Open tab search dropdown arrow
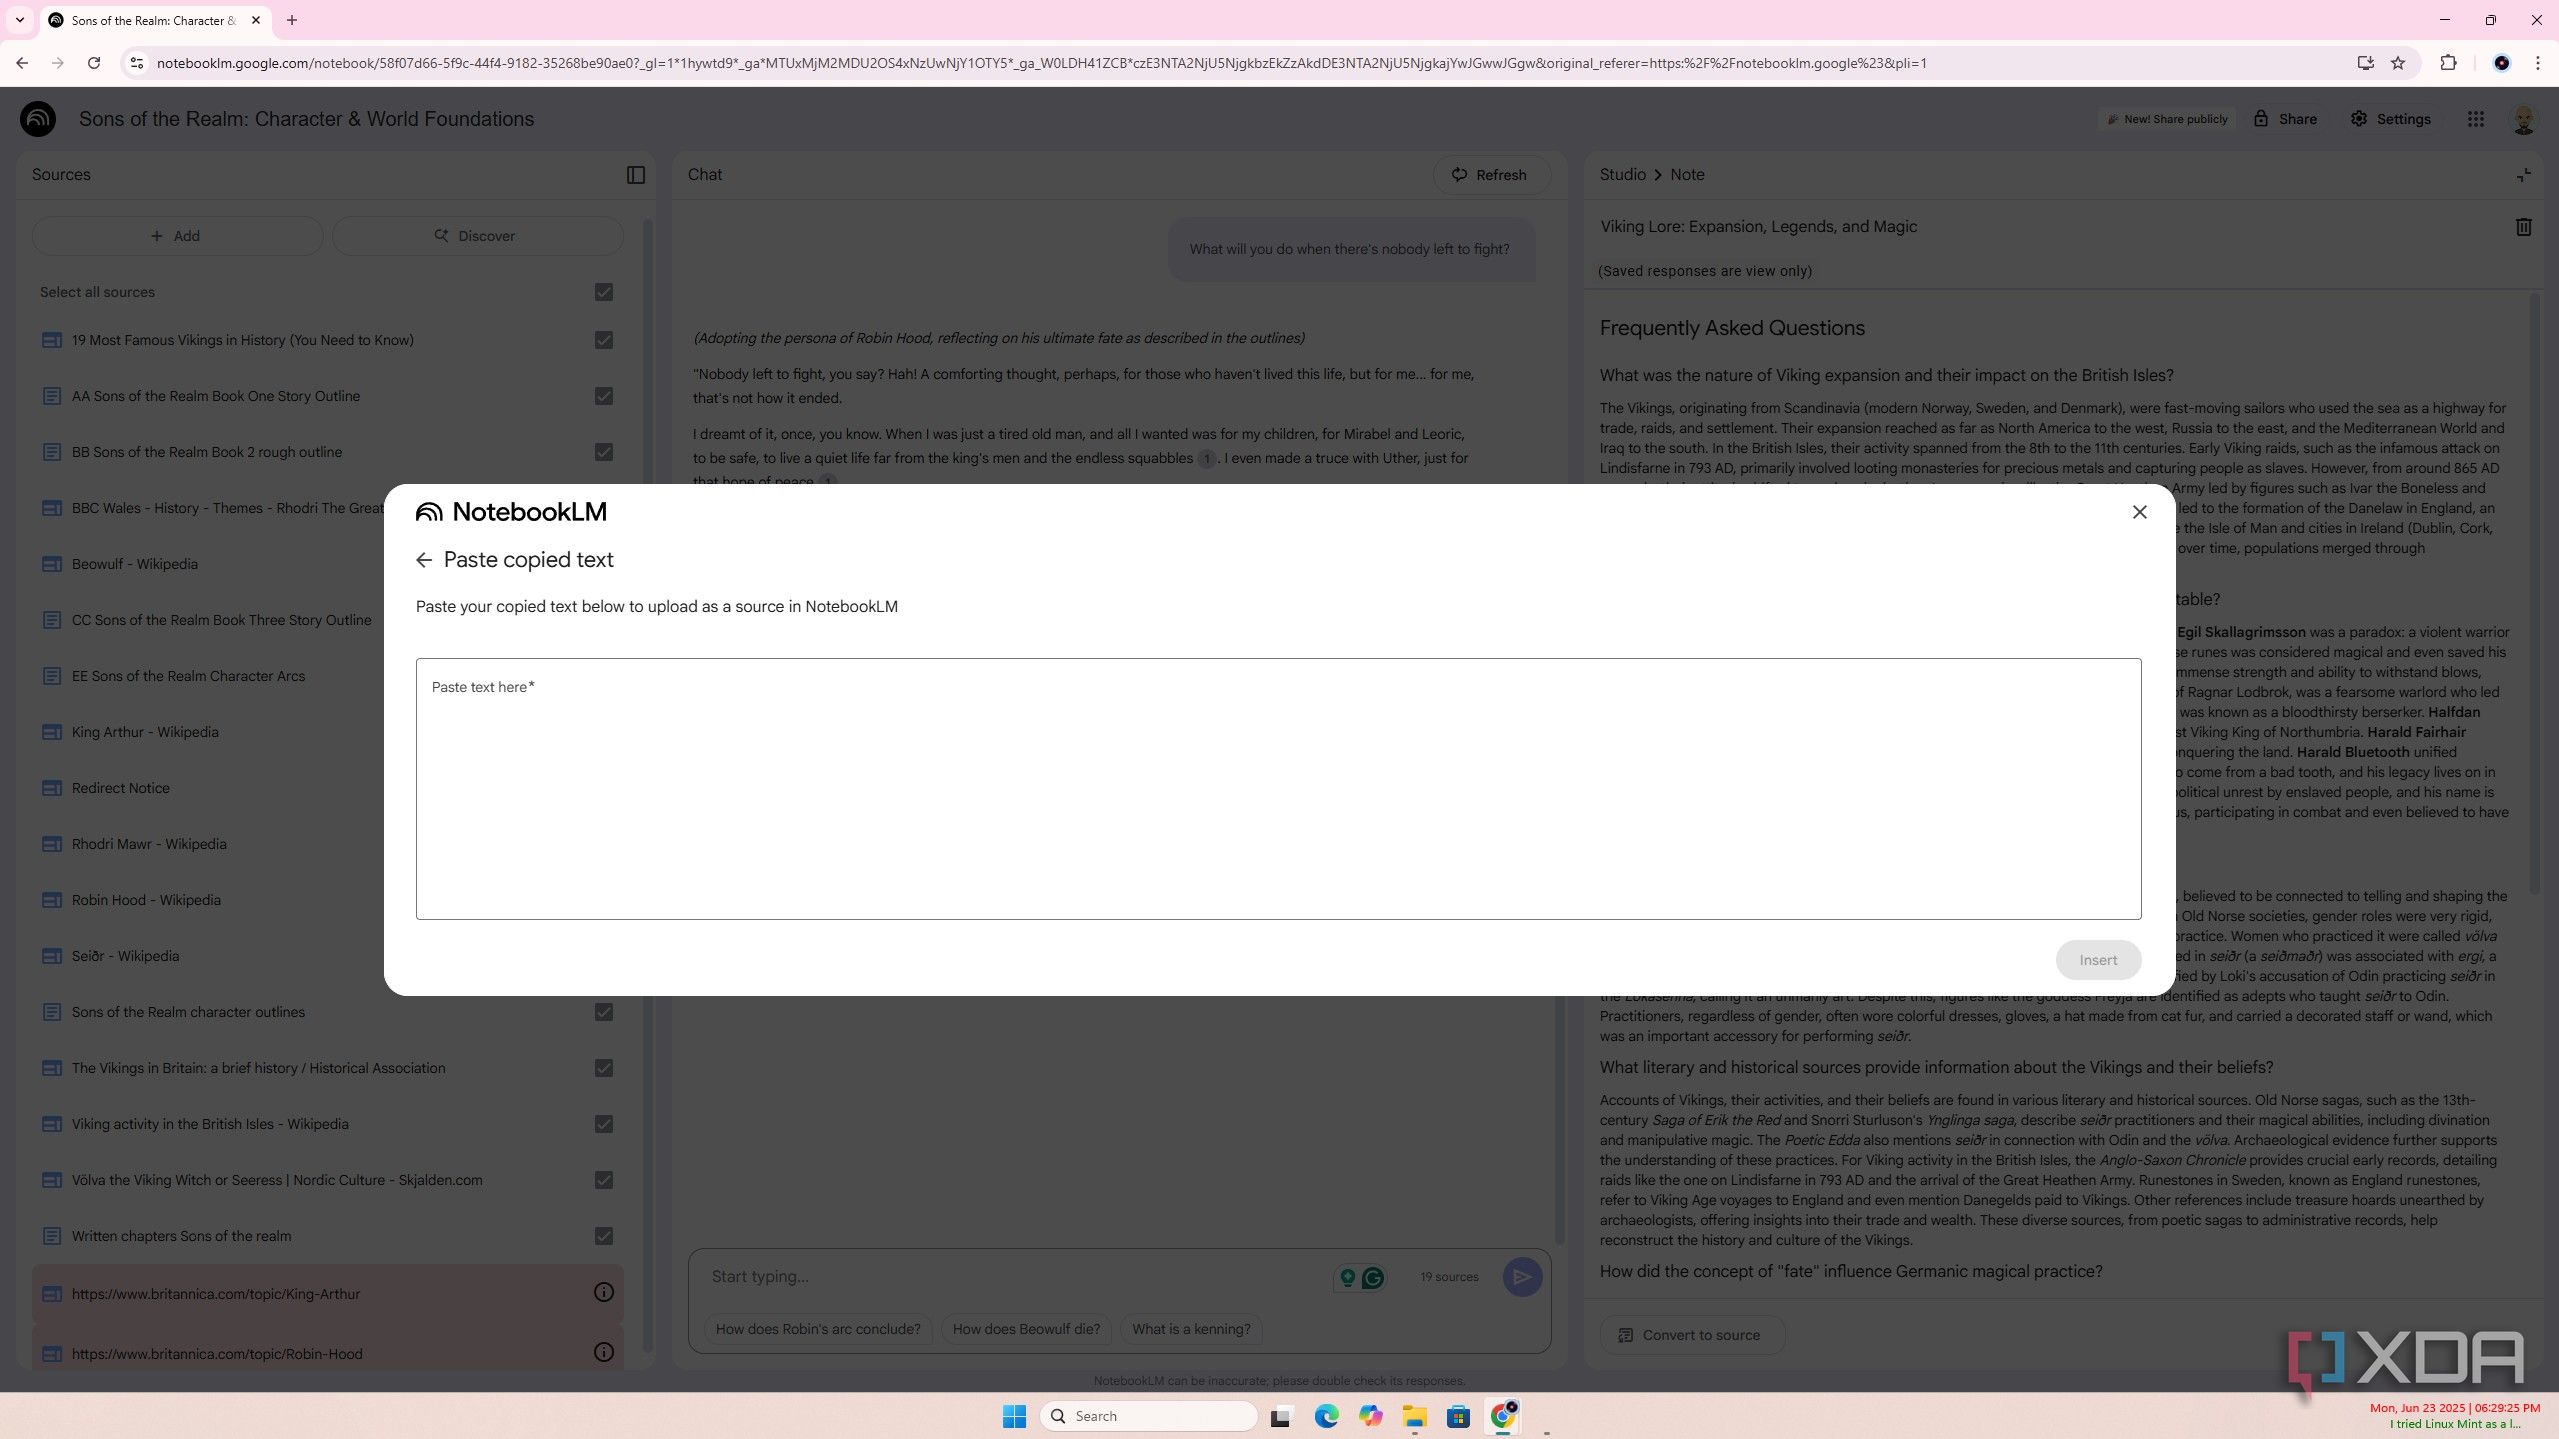 (19, 20)
